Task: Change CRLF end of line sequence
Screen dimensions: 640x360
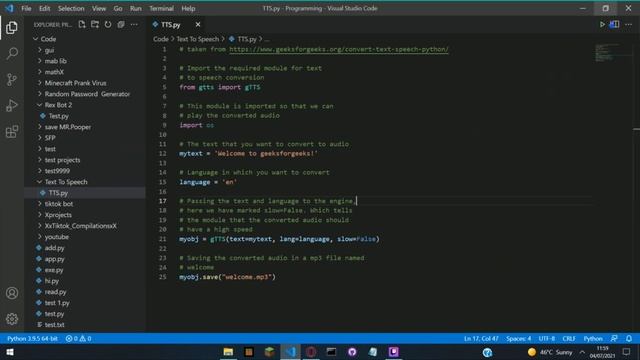Action: pos(569,338)
